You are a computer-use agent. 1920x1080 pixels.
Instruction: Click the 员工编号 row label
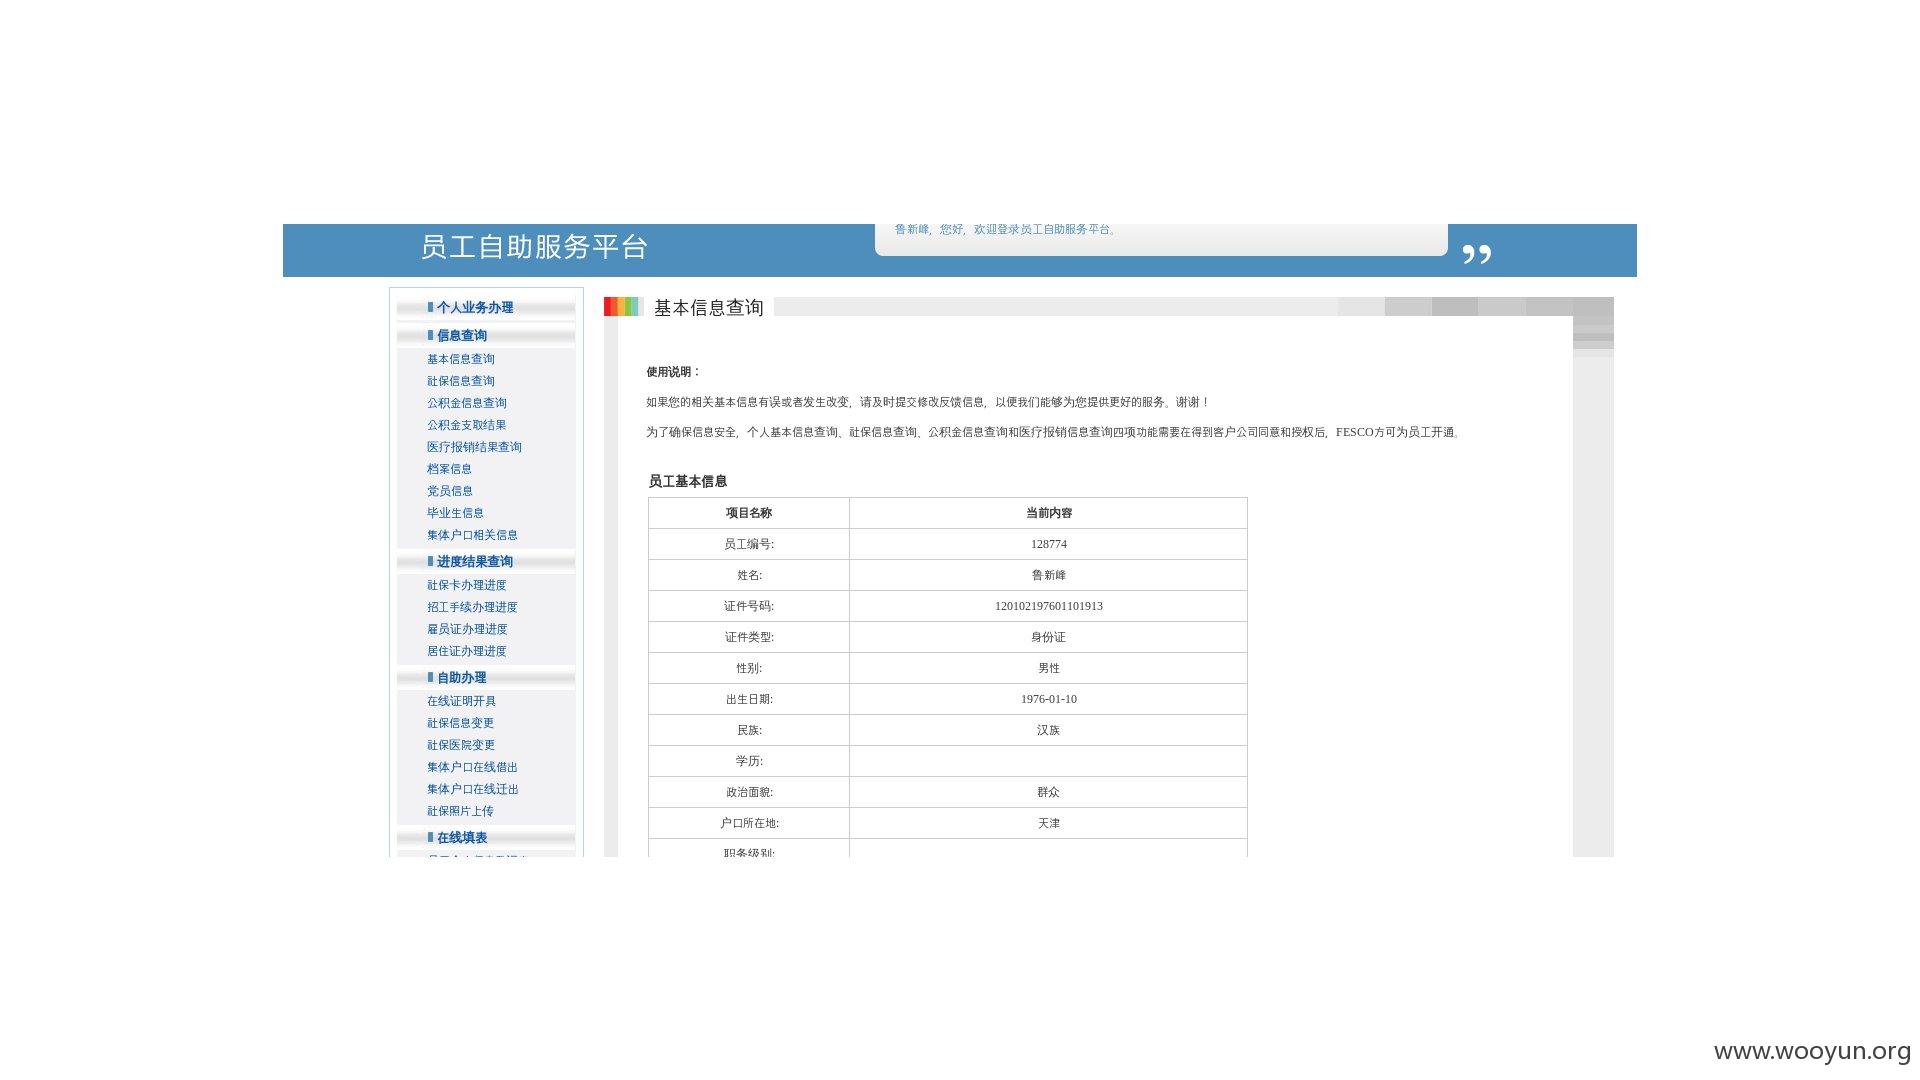749,544
